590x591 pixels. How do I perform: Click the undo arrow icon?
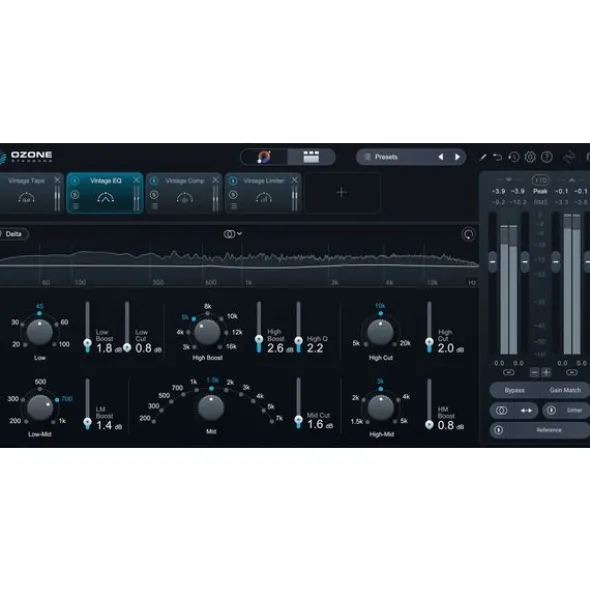[498, 157]
